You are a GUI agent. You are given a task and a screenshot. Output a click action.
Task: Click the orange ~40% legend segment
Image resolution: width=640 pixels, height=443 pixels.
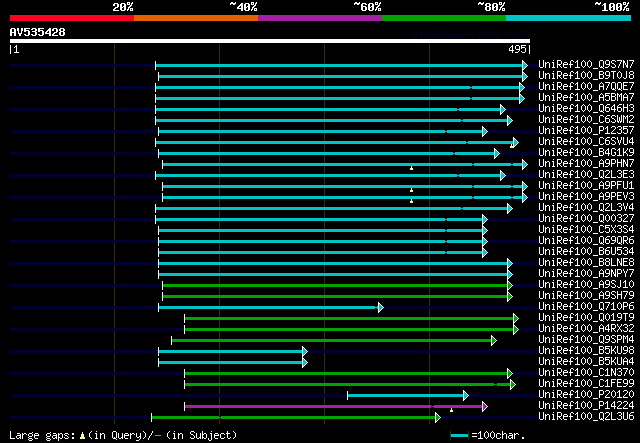(x=196, y=18)
